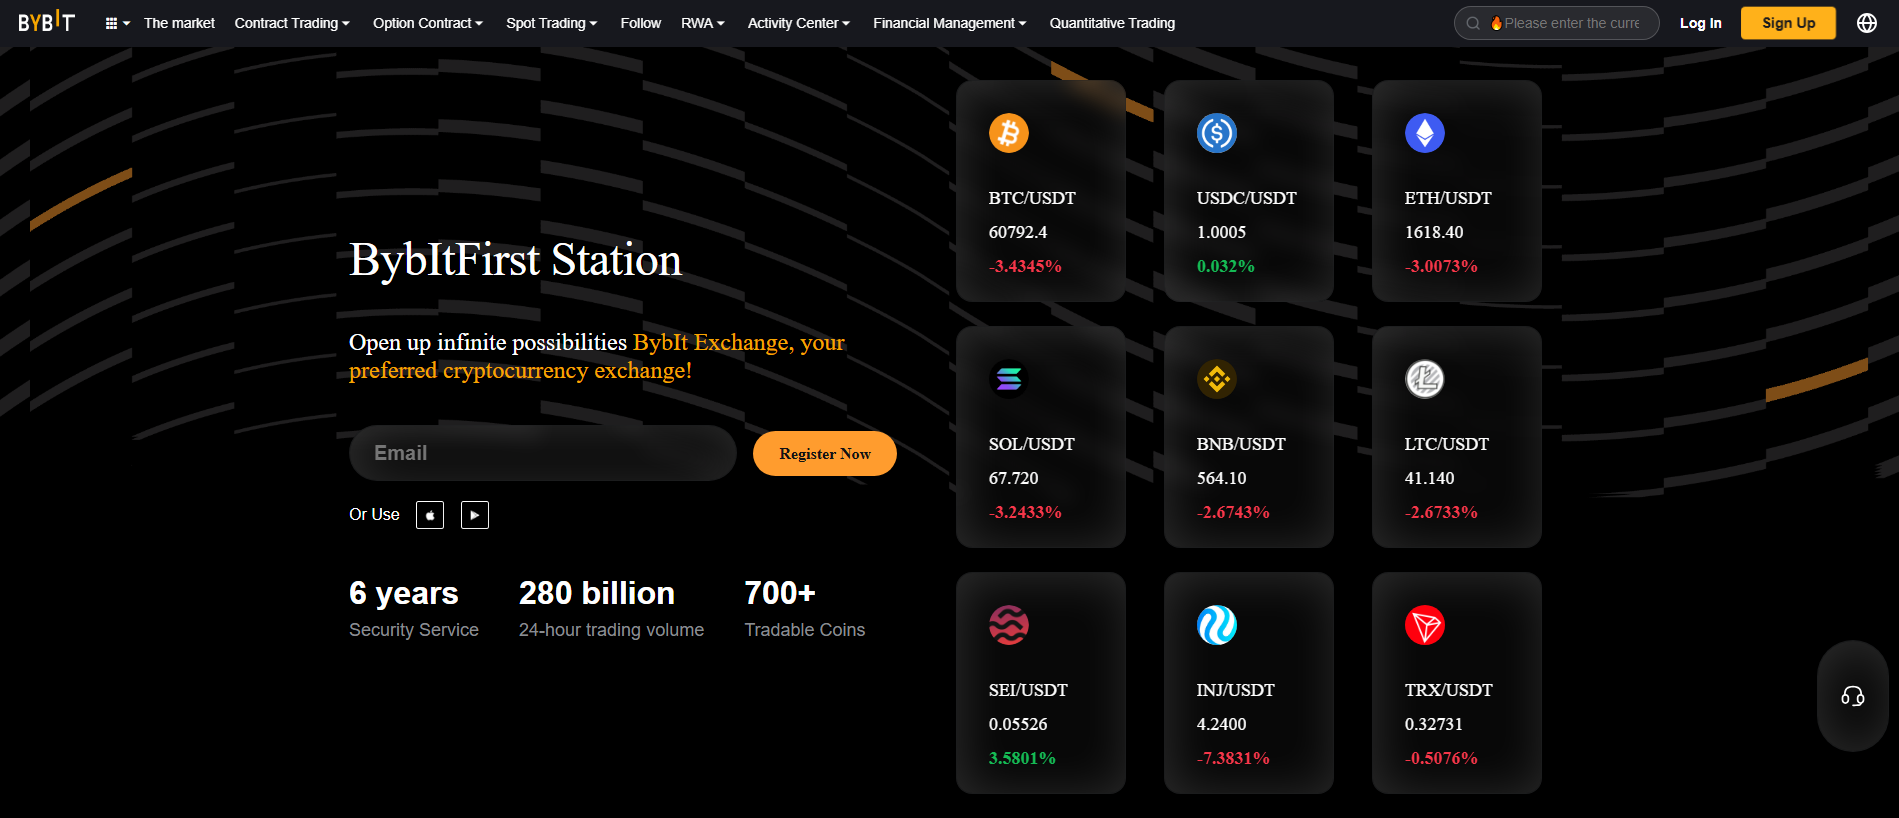Open the LTC/USDT pair label
The width and height of the screenshot is (1899, 818).
pos(1446,444)
